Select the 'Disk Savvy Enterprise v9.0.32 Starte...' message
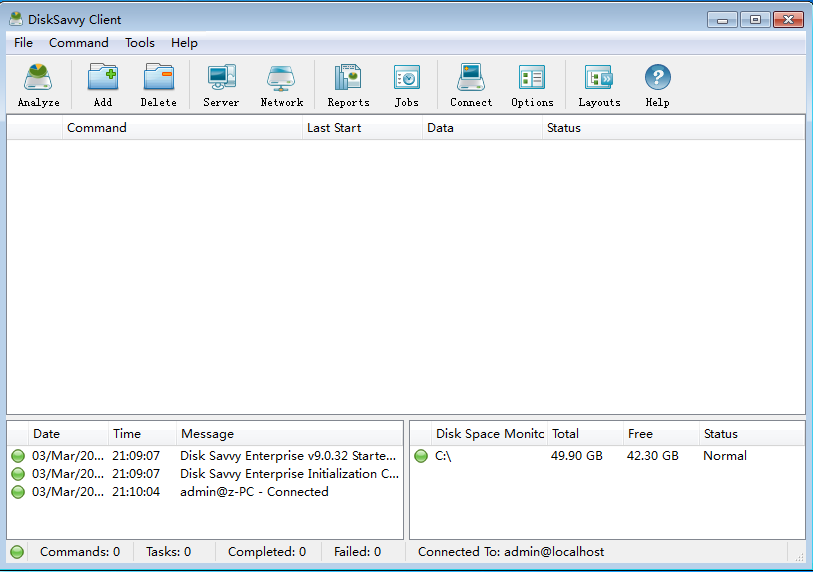This screenshot has width=813, height=572. tap(288, 456)
